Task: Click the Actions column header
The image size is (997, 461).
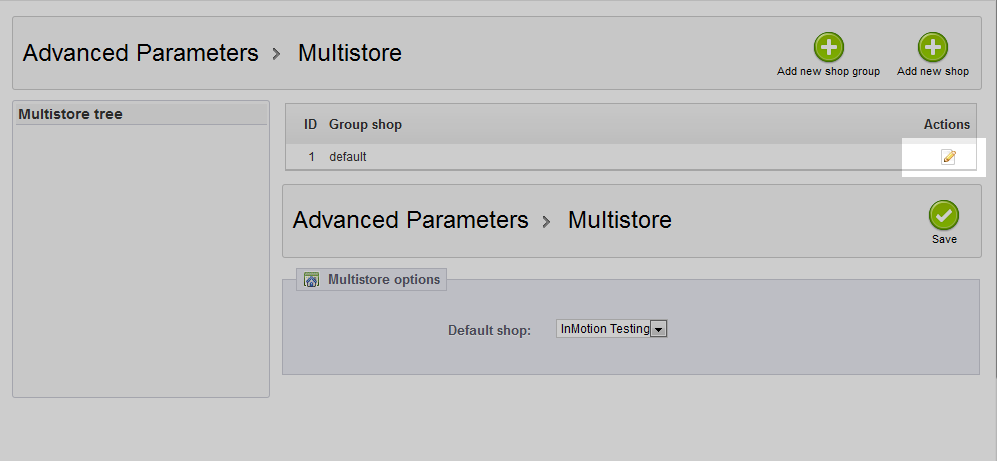Action: point(947,125)
